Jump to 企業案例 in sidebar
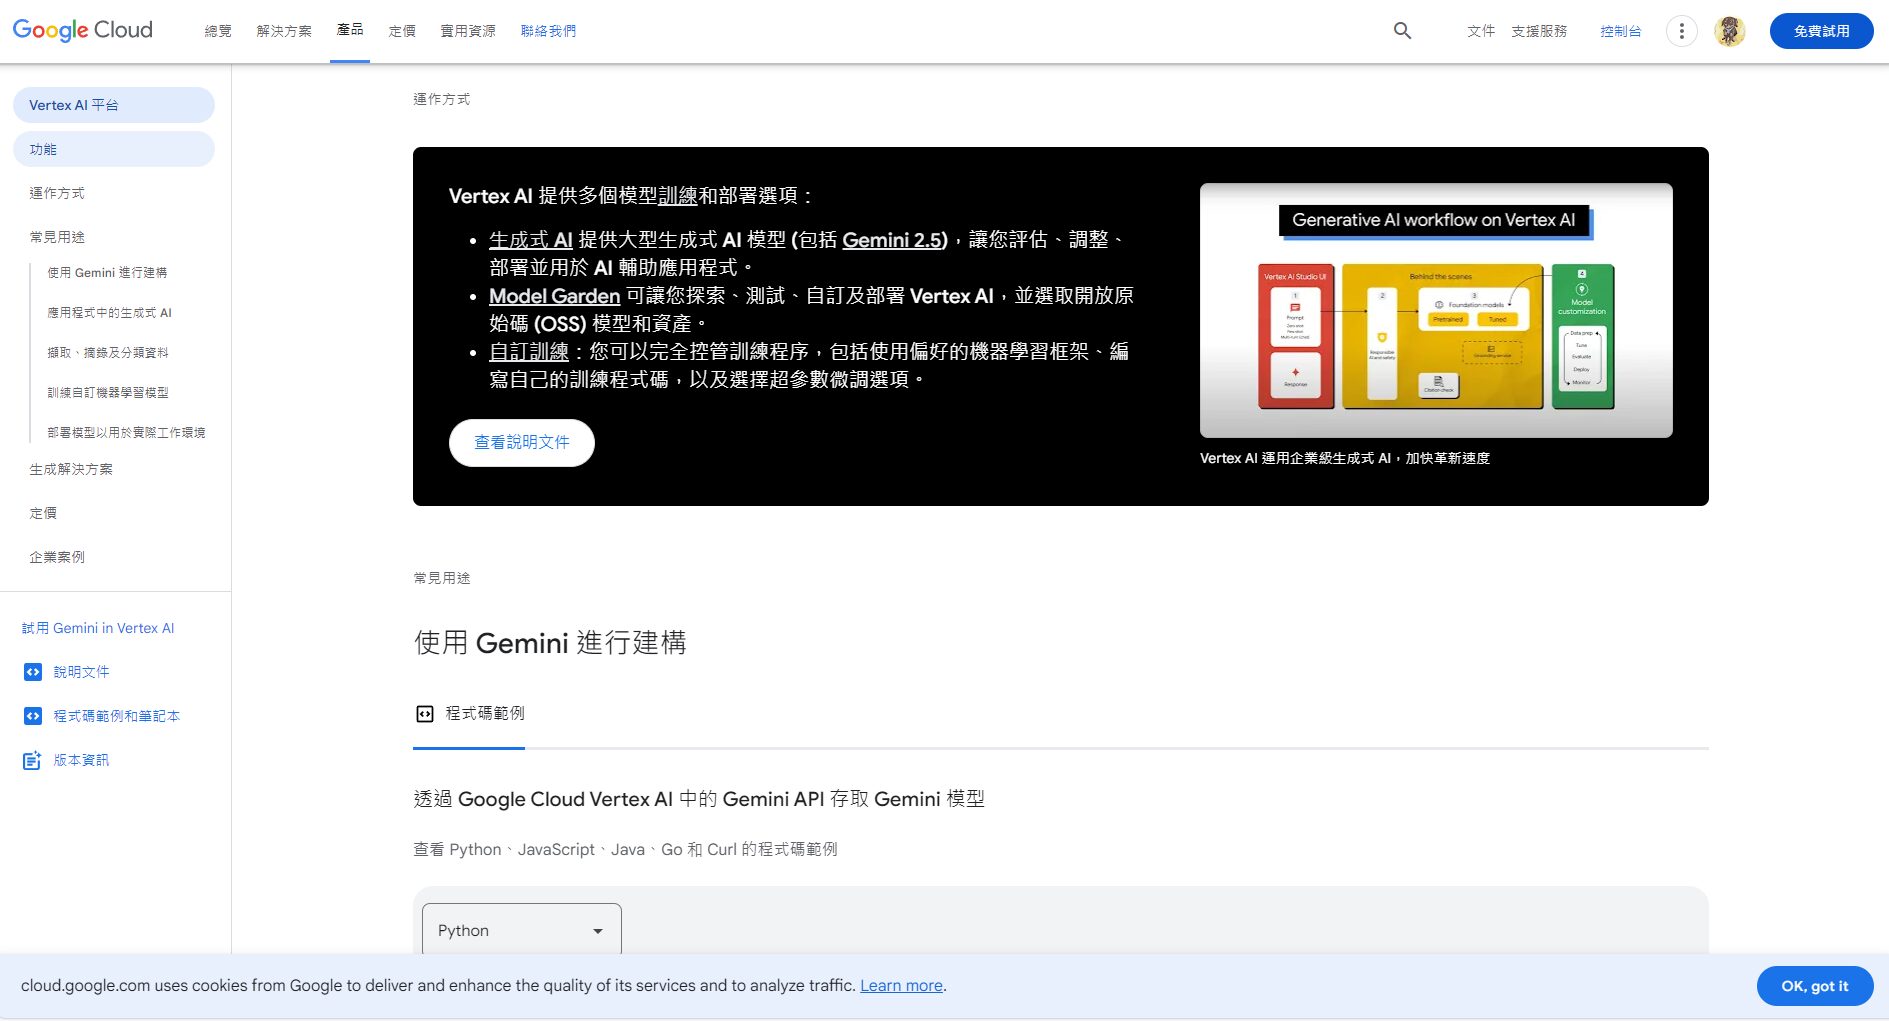Image resolution: width=1889 pixels, height=1021 pixels. [x=57, y=557]
